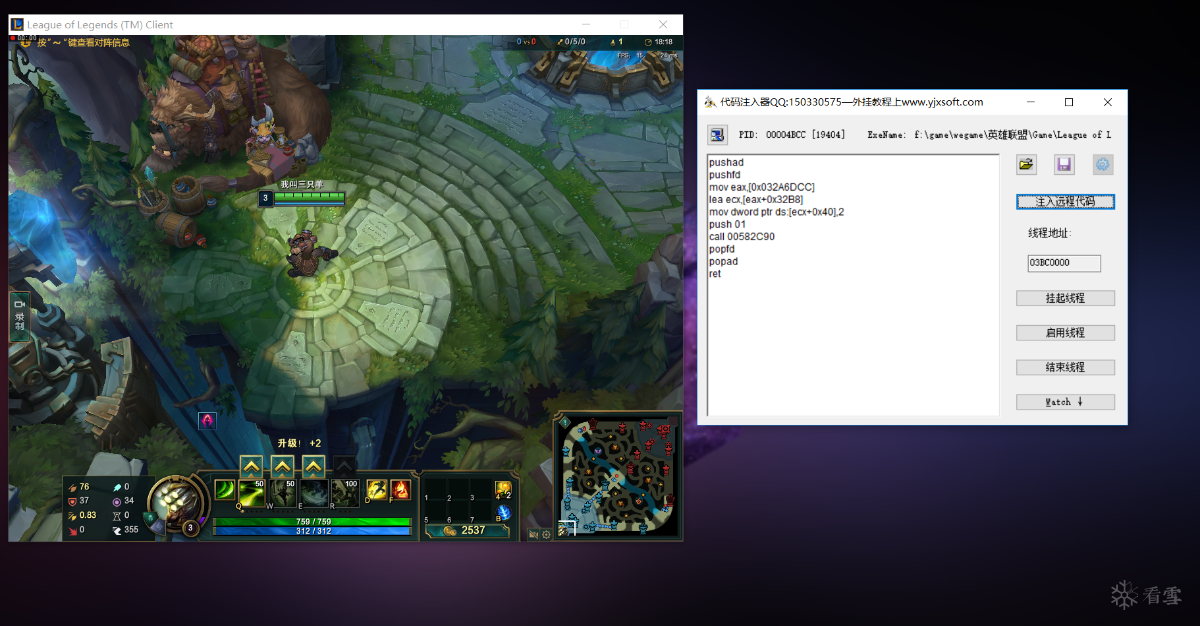Viewport: 1200px width, 626px height.
Task: Close the League of Legends client window
Action: (x=663, y=24)
